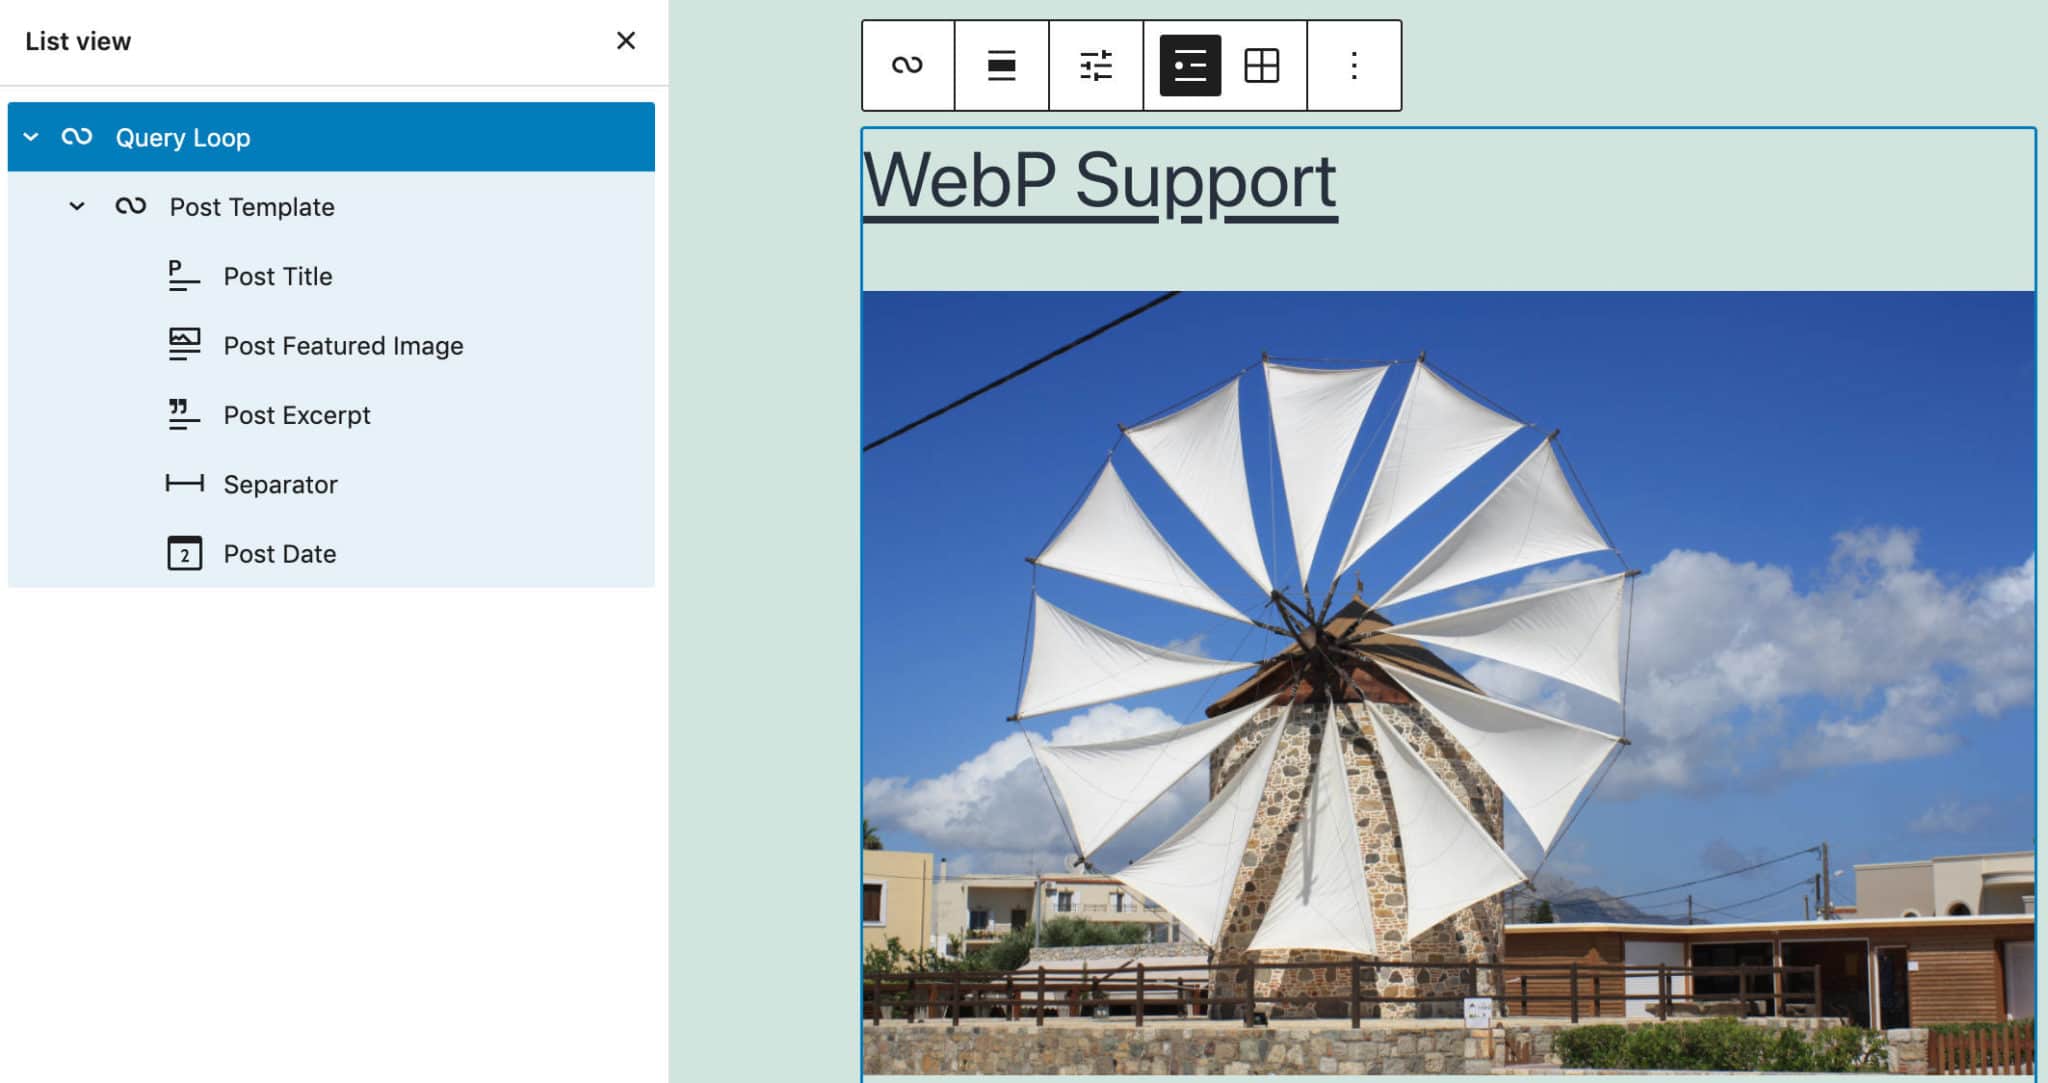Open display settings using the sliders icon
This screenshot has height=1083, width=2048.
(1096, 64)
